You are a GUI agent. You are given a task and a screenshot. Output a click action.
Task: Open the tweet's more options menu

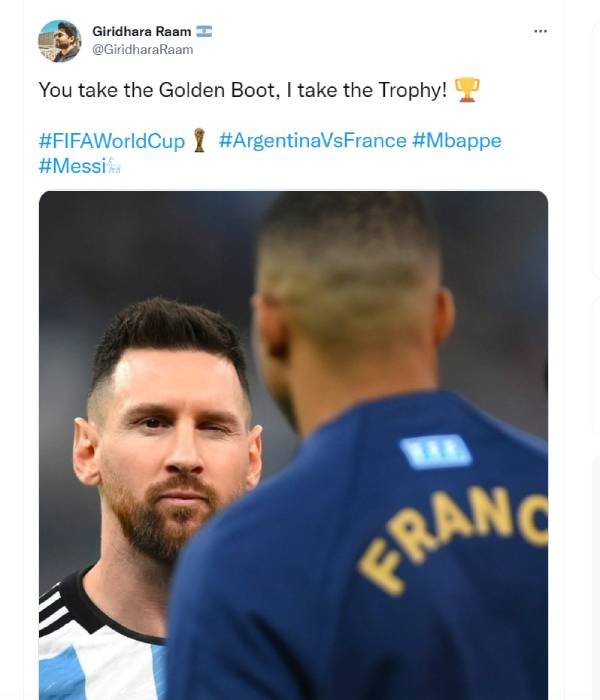(540, 31)
